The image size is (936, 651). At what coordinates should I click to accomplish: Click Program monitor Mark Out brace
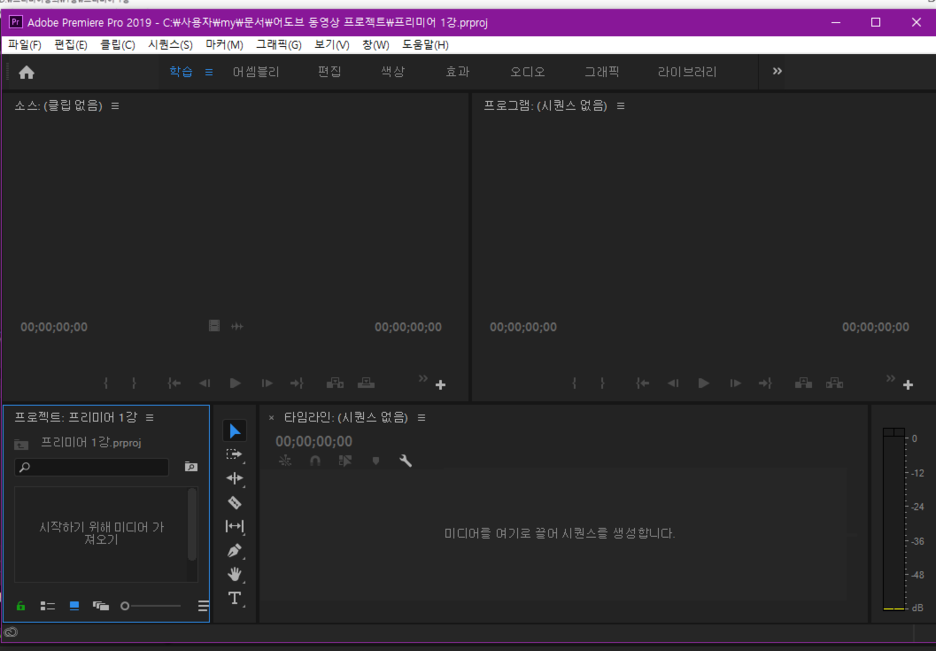602,383
